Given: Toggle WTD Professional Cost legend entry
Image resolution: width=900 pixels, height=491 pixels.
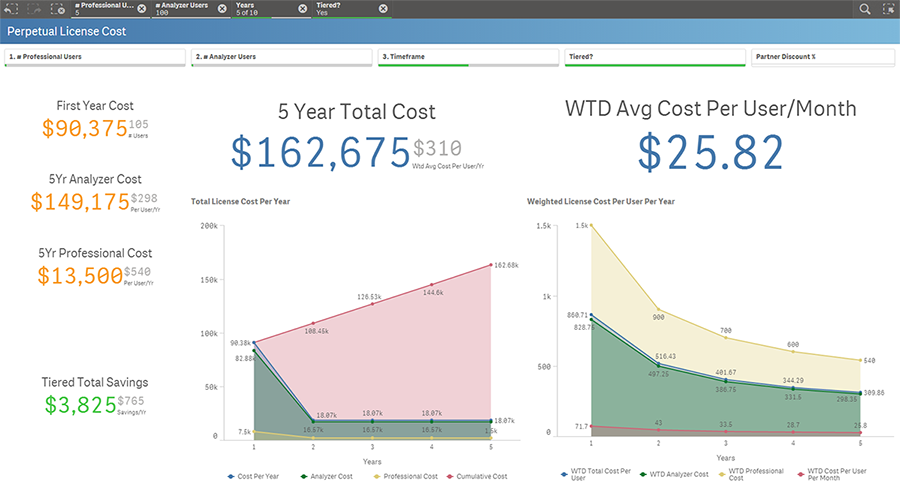Looking at the screenshot, I should tap(751, 474).
